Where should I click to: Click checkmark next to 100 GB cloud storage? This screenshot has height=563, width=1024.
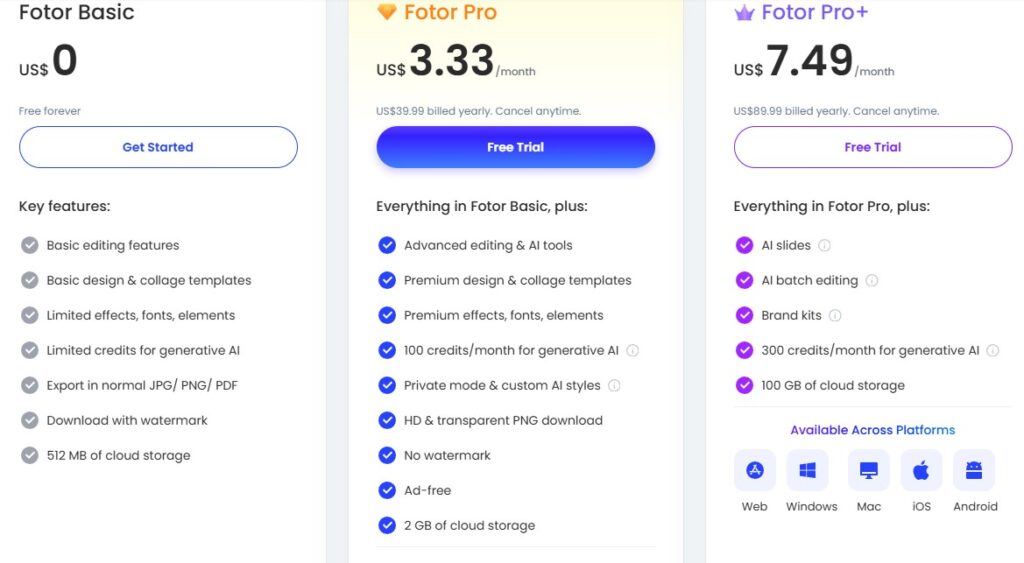coord(744,386)
